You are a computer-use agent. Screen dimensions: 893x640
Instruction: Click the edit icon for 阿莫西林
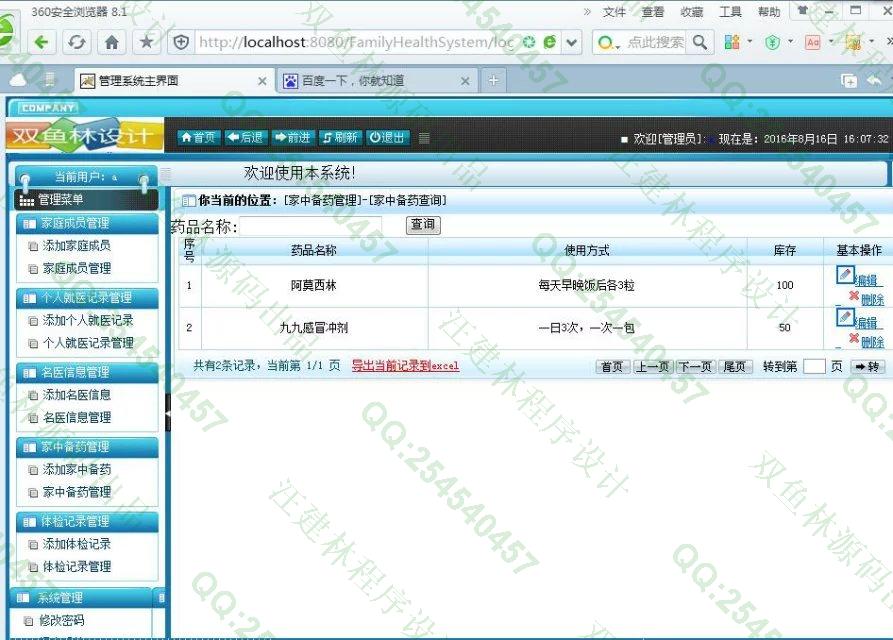click(845, 275)
